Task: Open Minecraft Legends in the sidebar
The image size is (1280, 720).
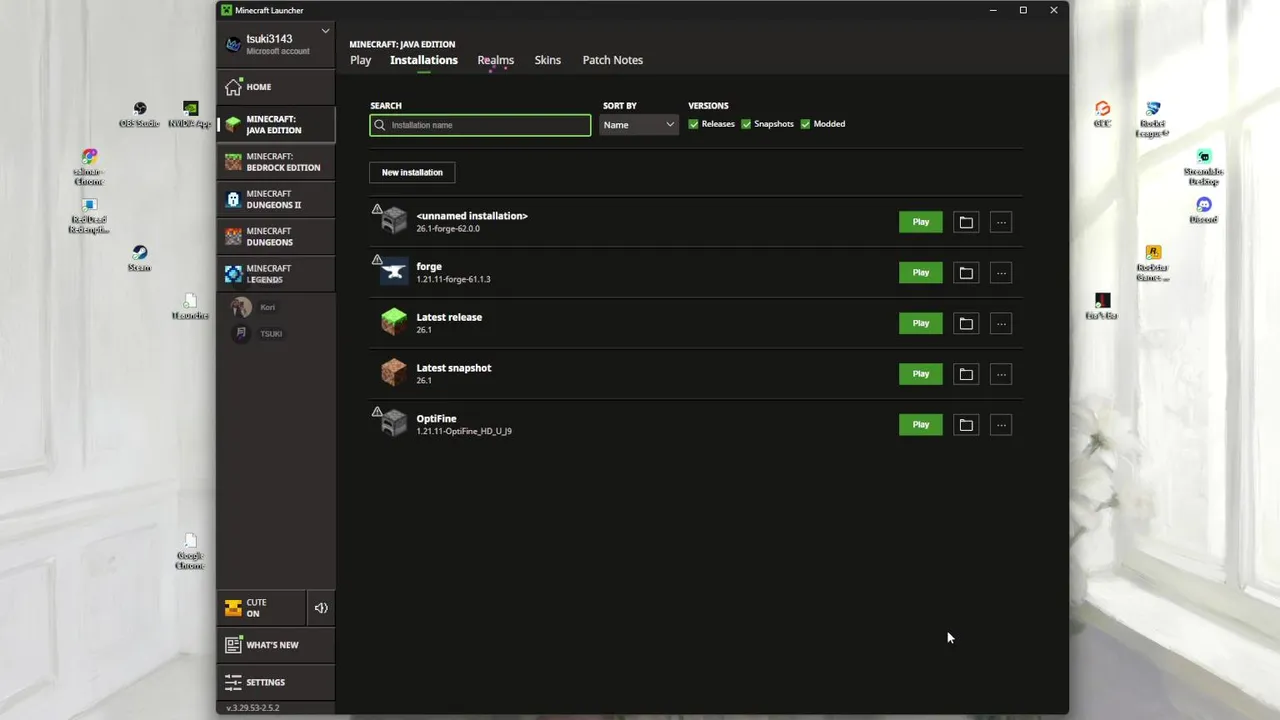Action: (x=276, y=273)
